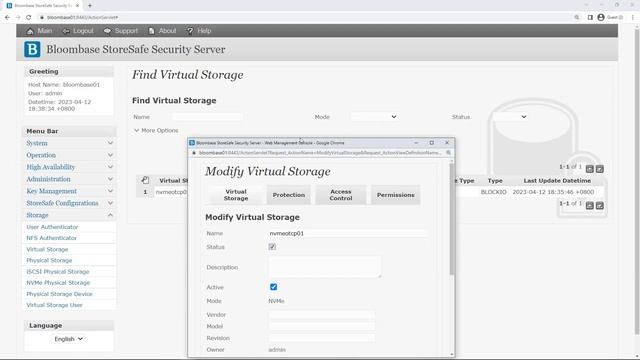Image resolution: width=640 pixels, height=360 pixels.
Task: Click the select-all icon in table header
Action: (145, 180)
